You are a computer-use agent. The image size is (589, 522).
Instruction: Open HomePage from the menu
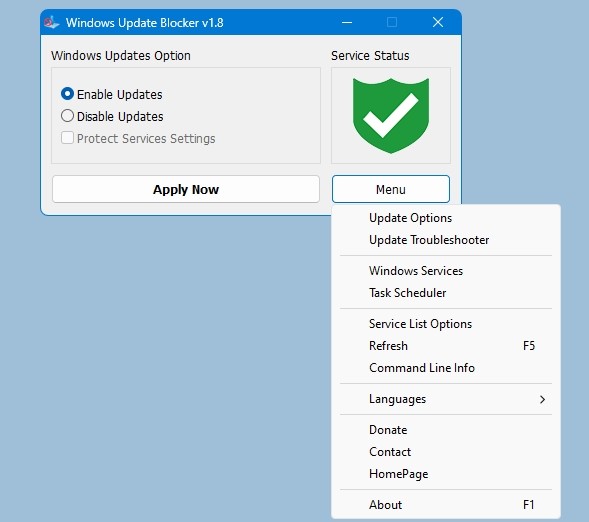(x=446, y=474)
